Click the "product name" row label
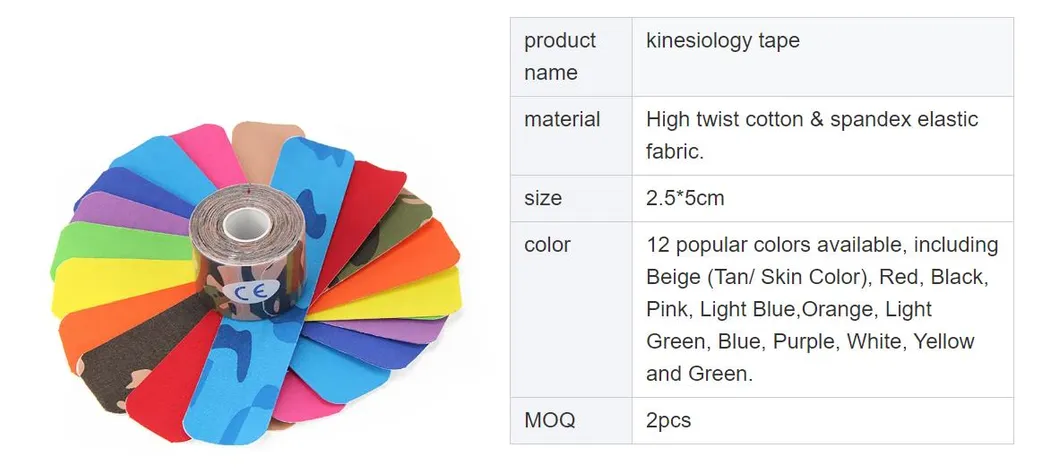 tap(559, 56)
